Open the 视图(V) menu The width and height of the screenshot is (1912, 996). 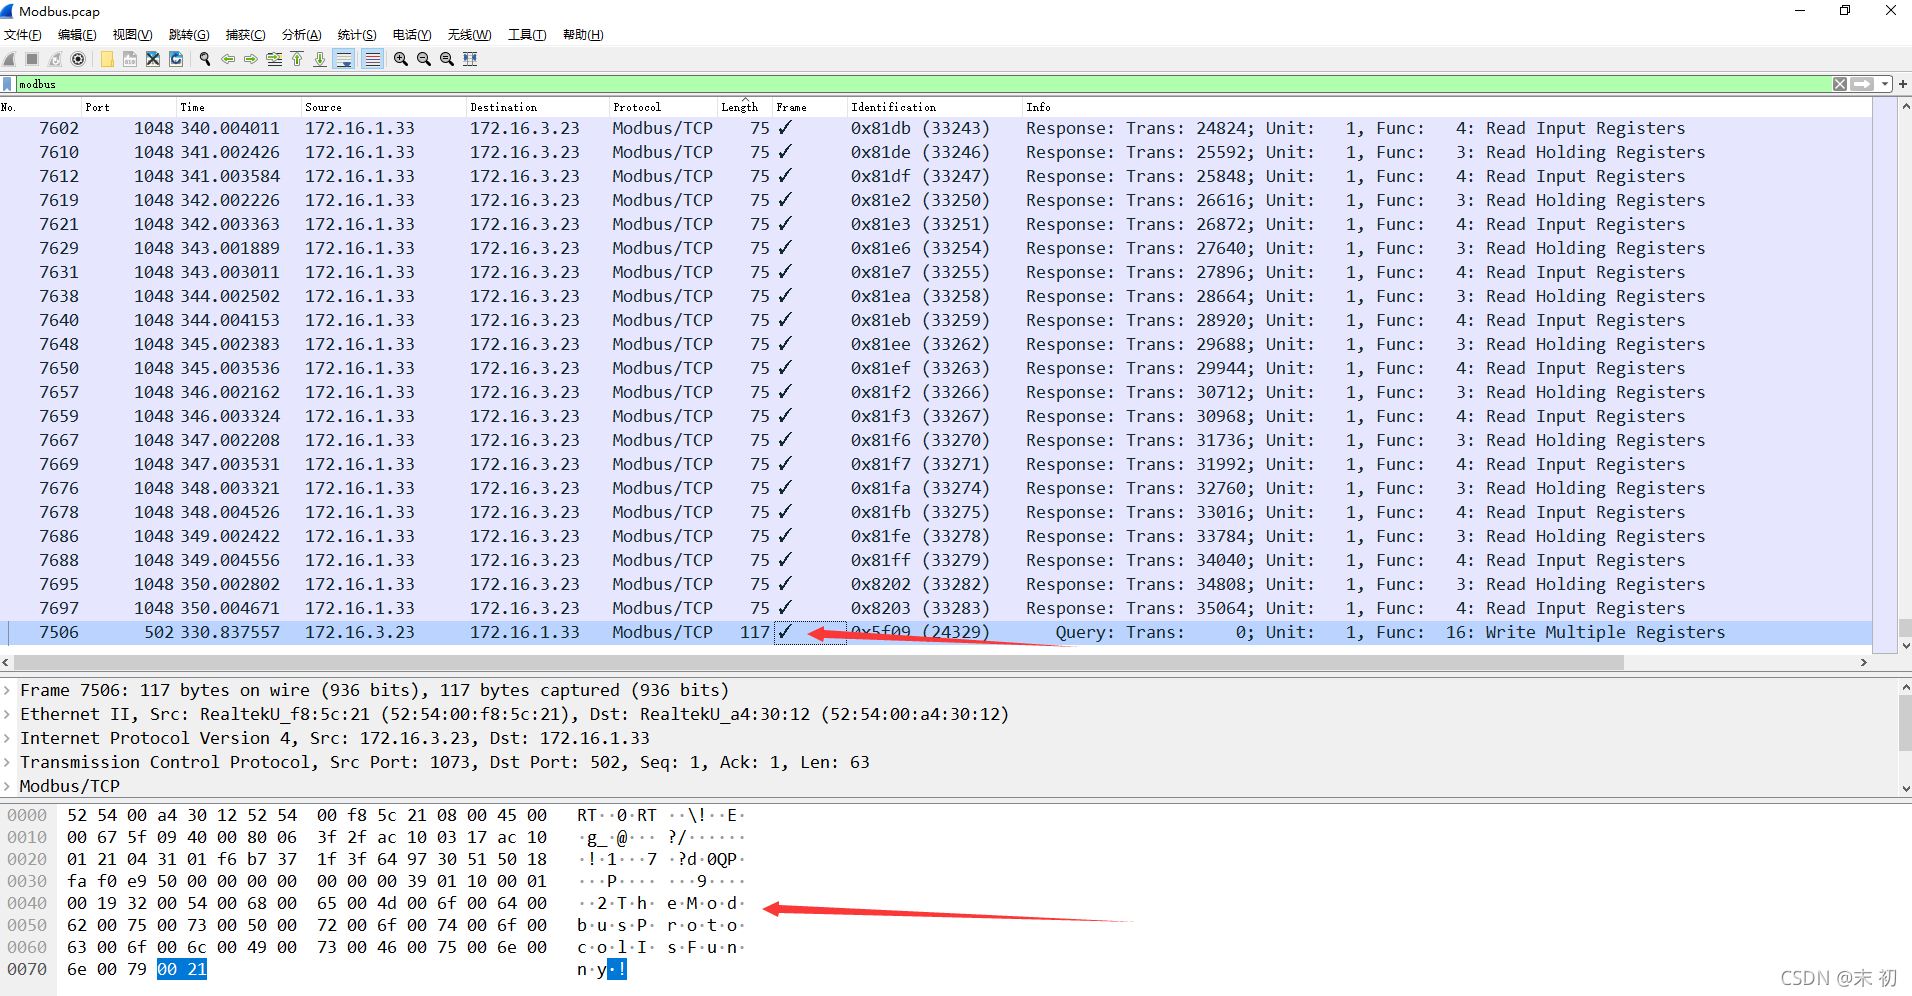tap(132, 35)
